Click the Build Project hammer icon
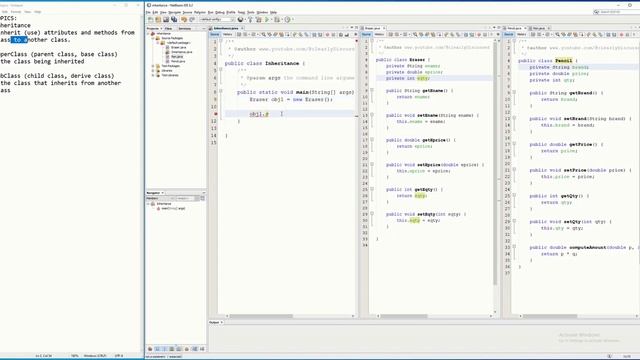 [x=250, y=20]
